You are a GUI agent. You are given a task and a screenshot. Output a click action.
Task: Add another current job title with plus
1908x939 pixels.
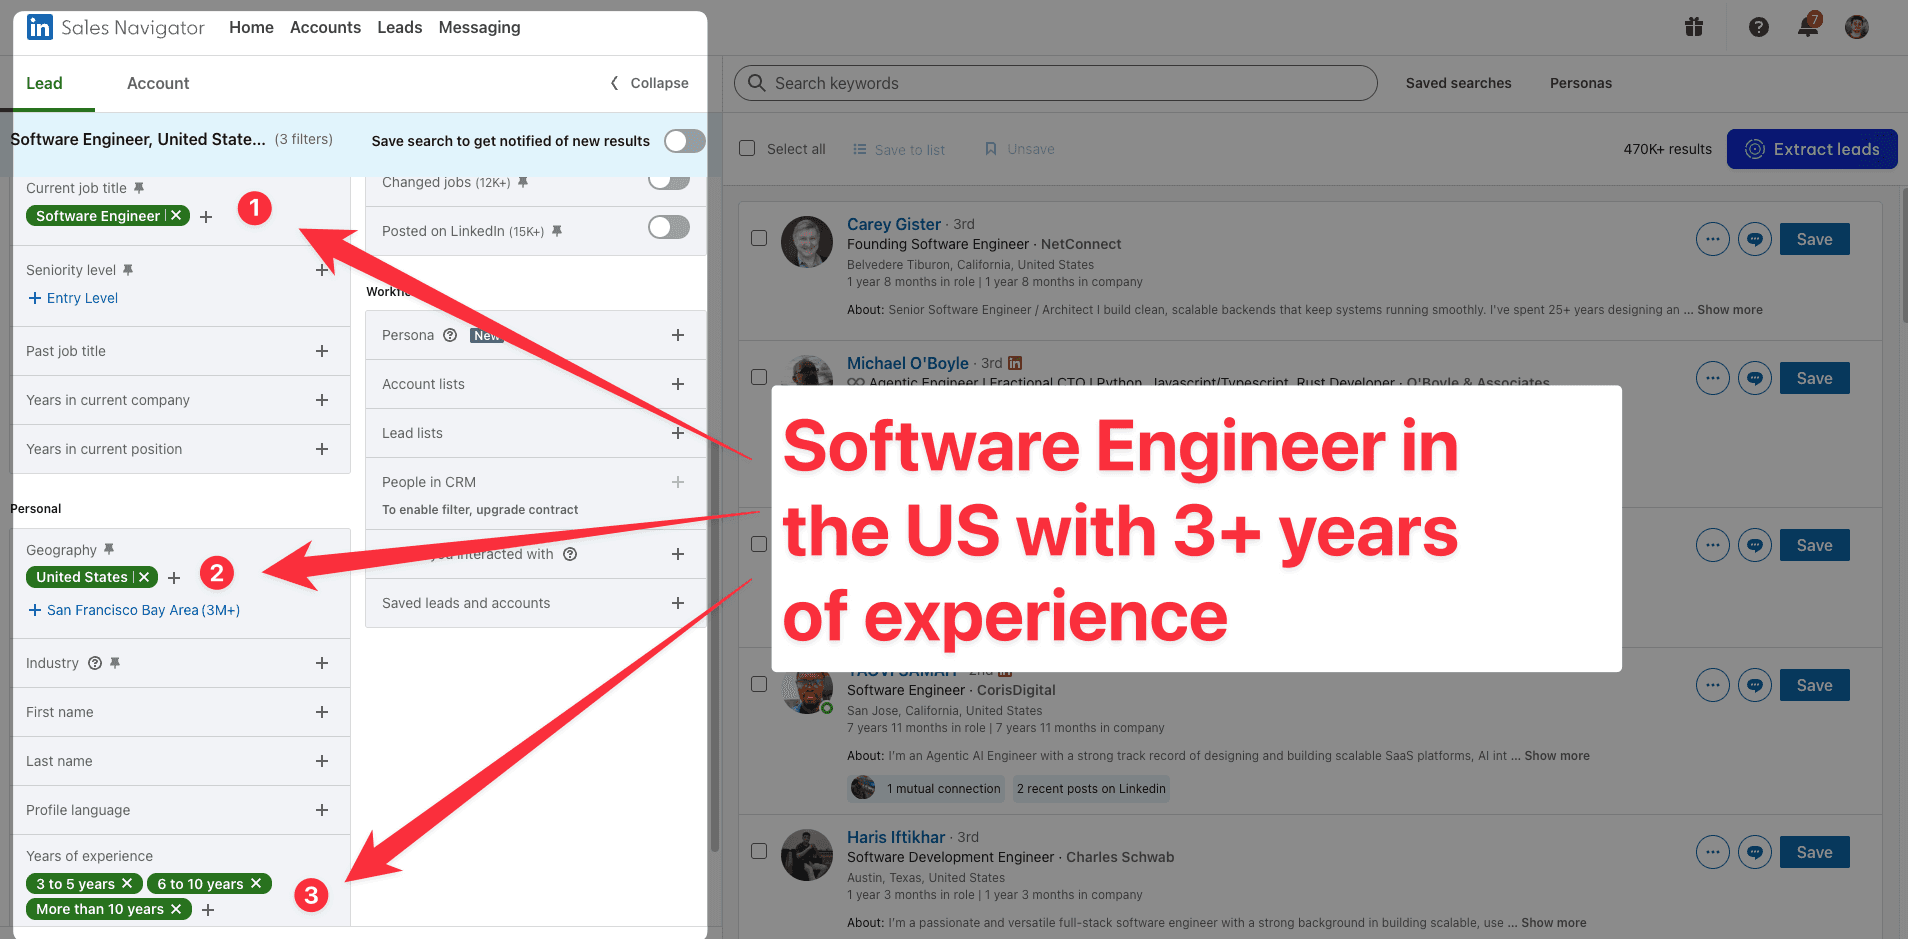pyautogui.click(x=206, y=216)
